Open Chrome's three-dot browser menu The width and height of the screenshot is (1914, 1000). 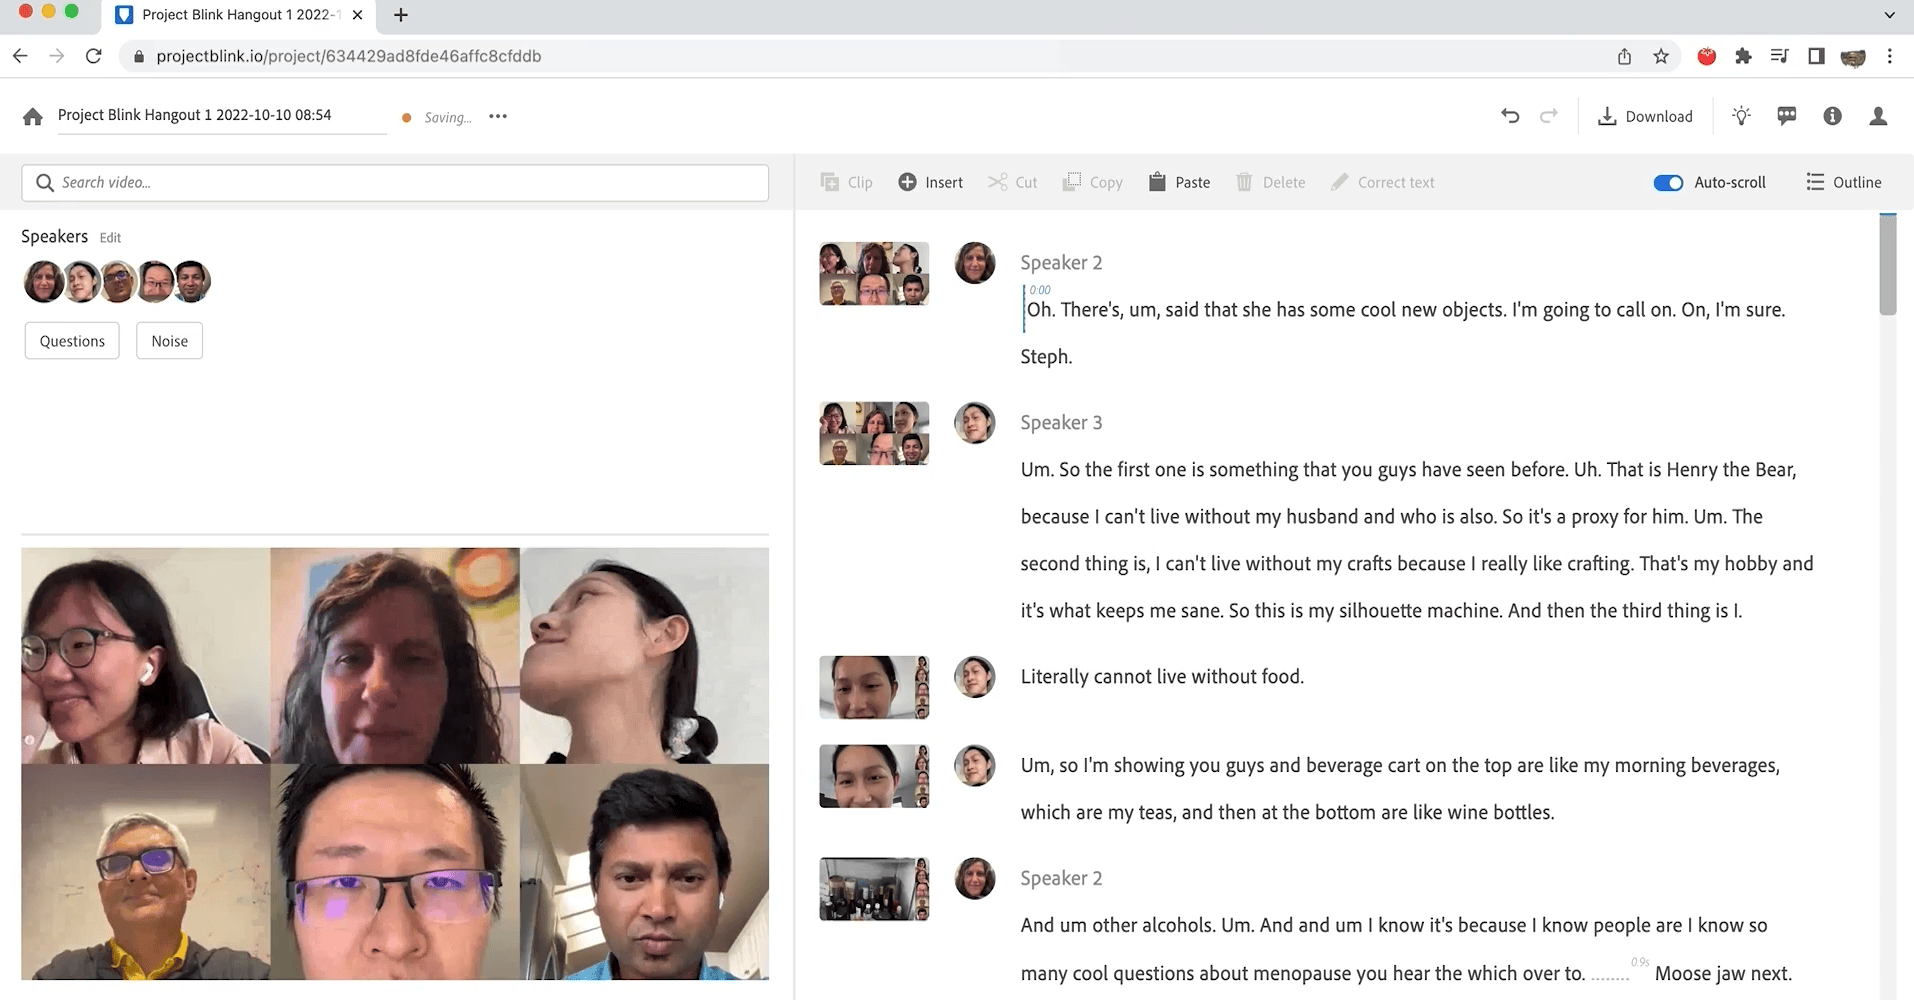point(1891,56)
